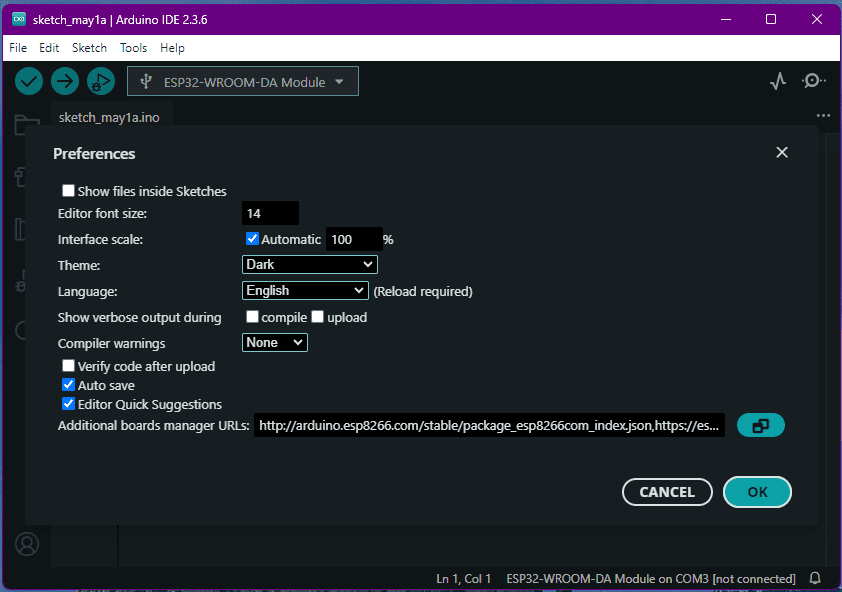842x592 pixels.
Task: Close the Preferences dialog with the X
Action: click(x=782, y=153)
